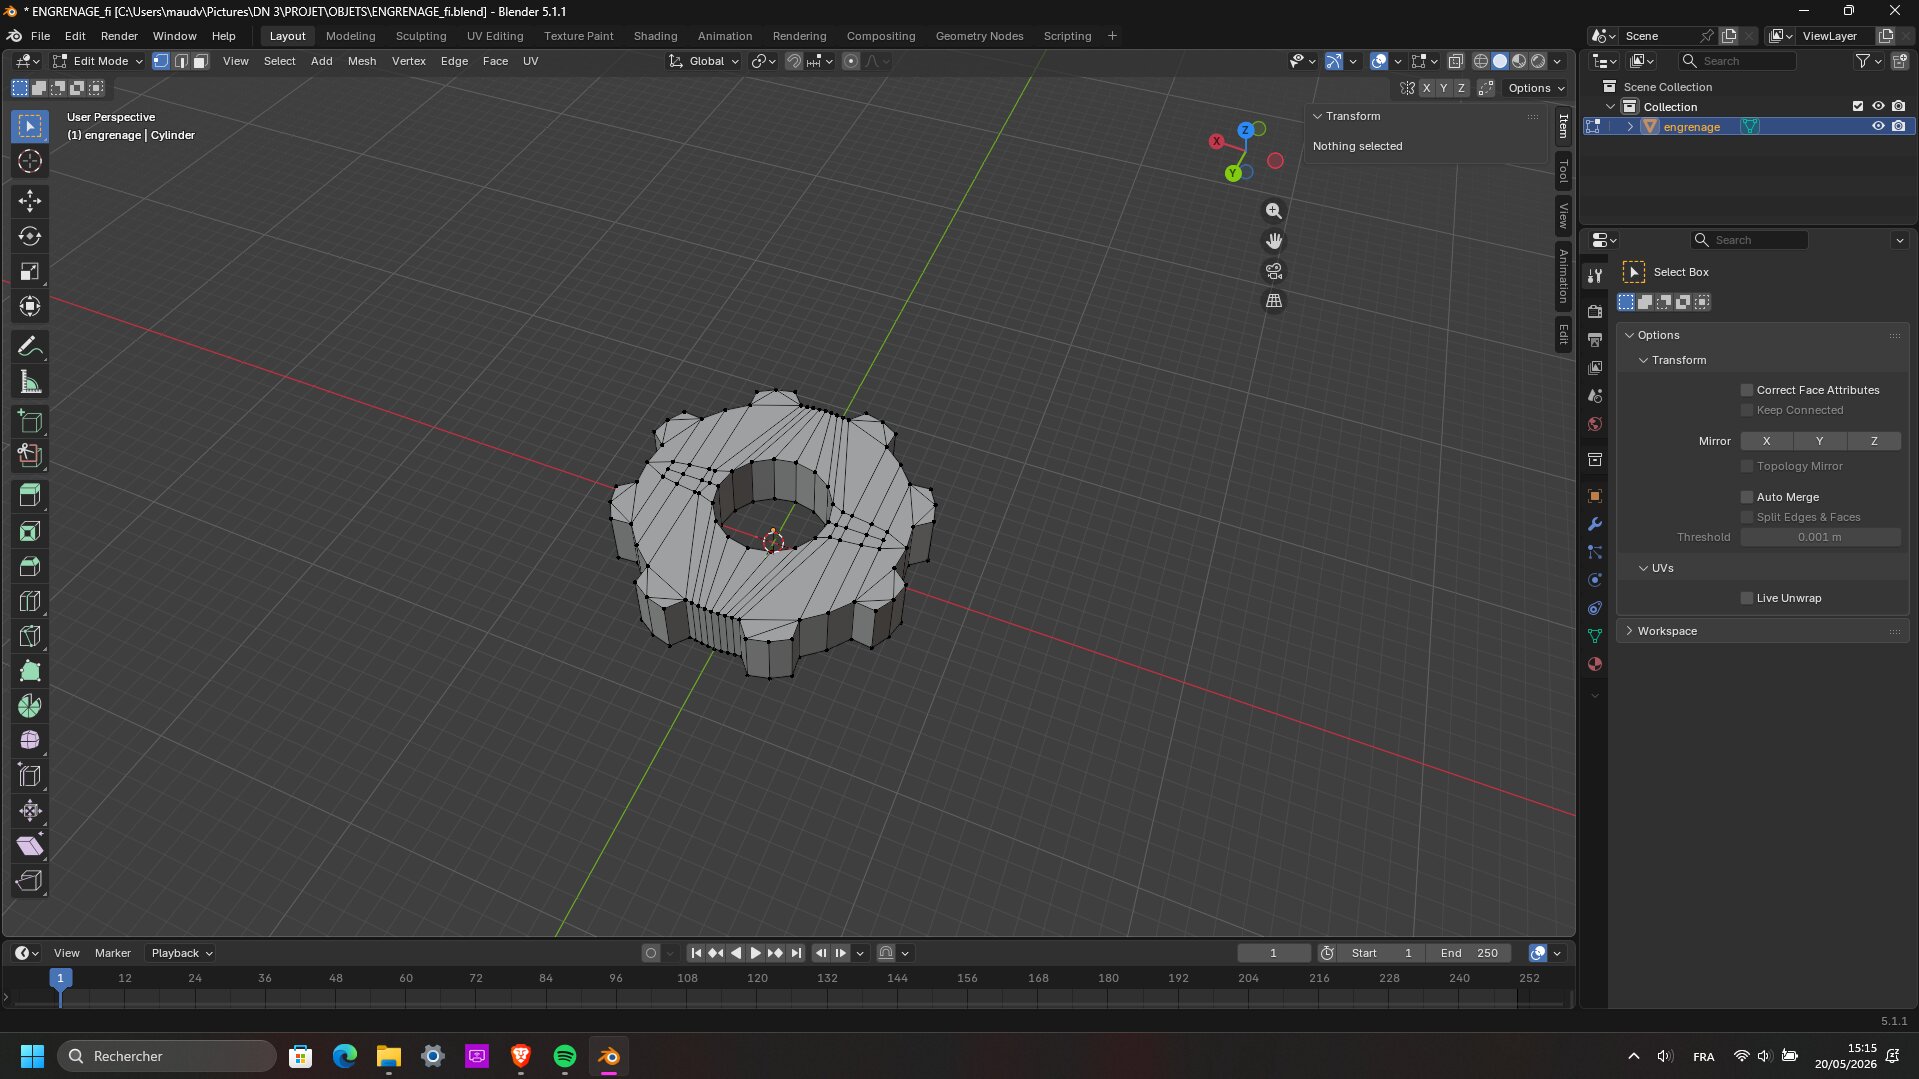Select the Knife tool
Screen dimensions: 1919x1079
(30, 636)
